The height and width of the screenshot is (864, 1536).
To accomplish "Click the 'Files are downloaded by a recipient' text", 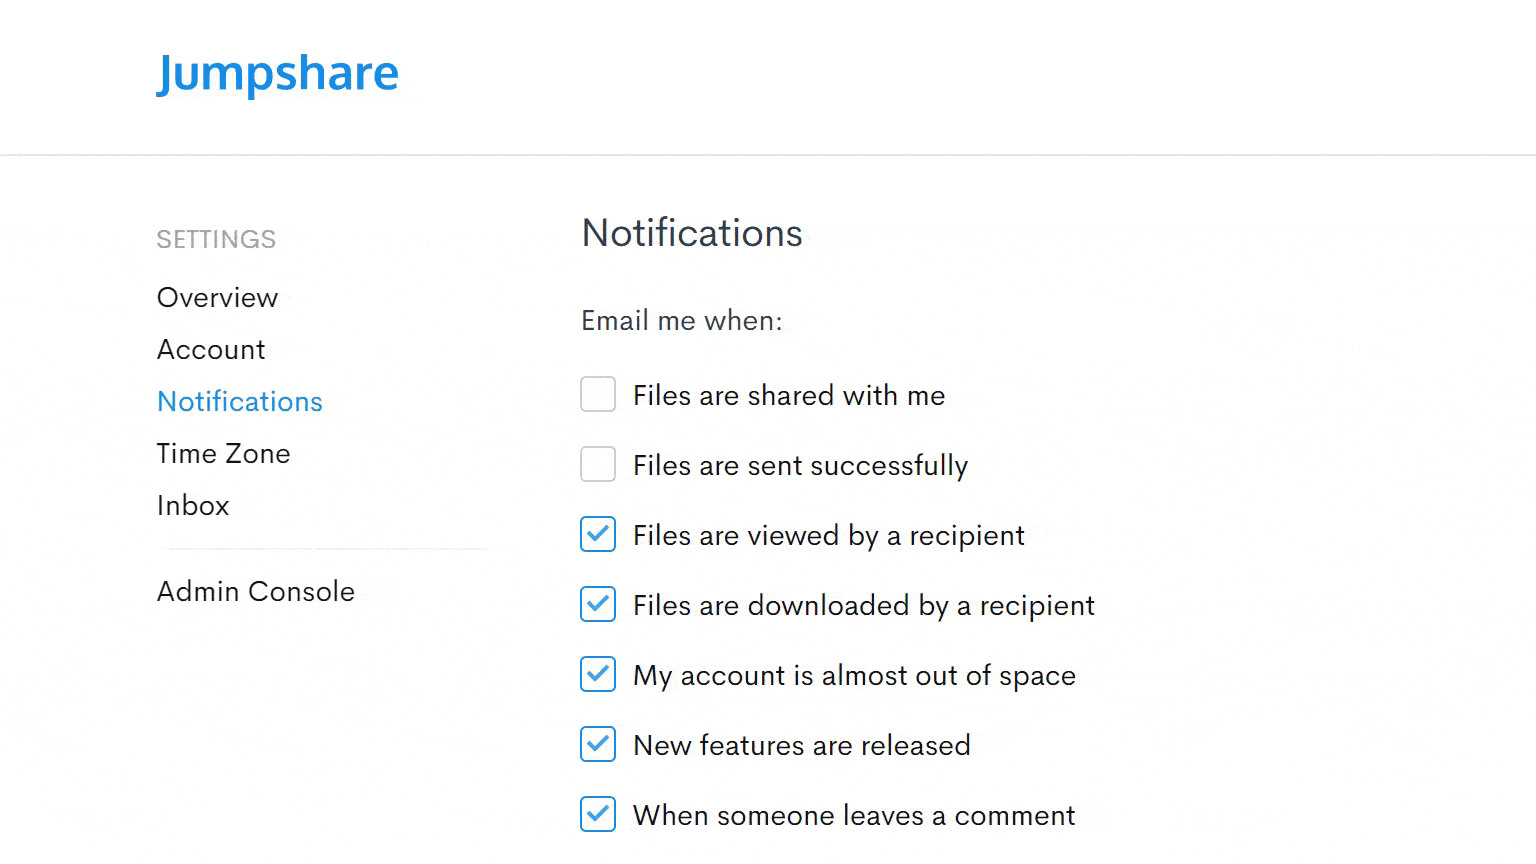I will point(863,606).
